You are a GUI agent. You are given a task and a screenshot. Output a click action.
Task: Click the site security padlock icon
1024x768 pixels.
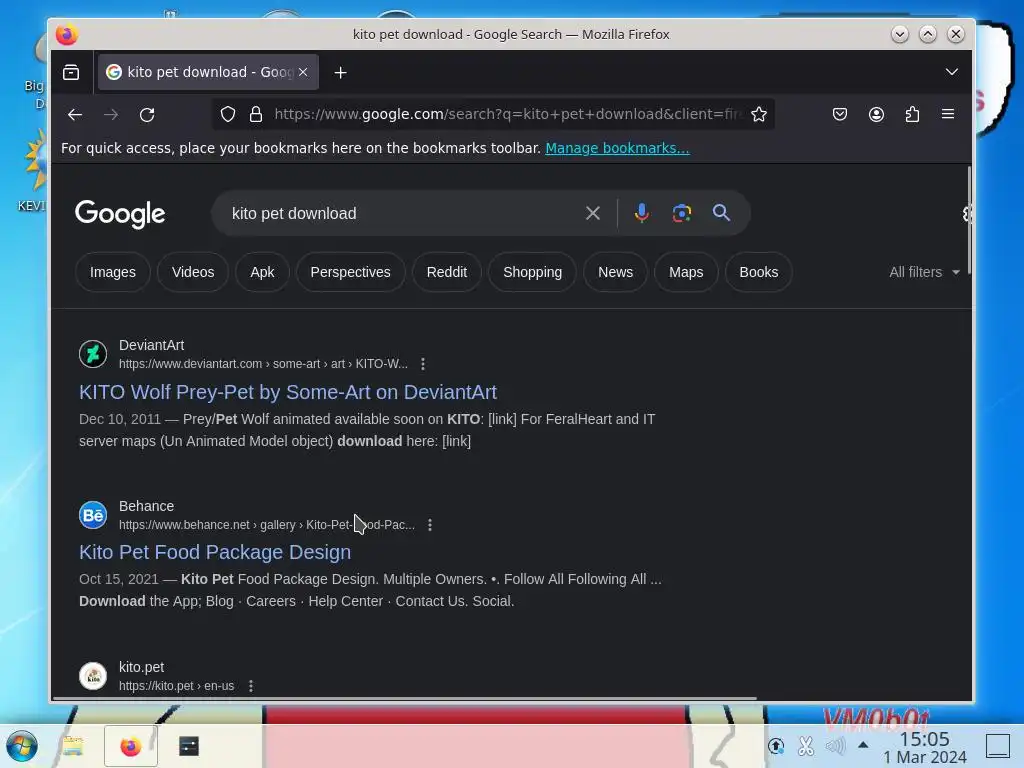(256, 114)
